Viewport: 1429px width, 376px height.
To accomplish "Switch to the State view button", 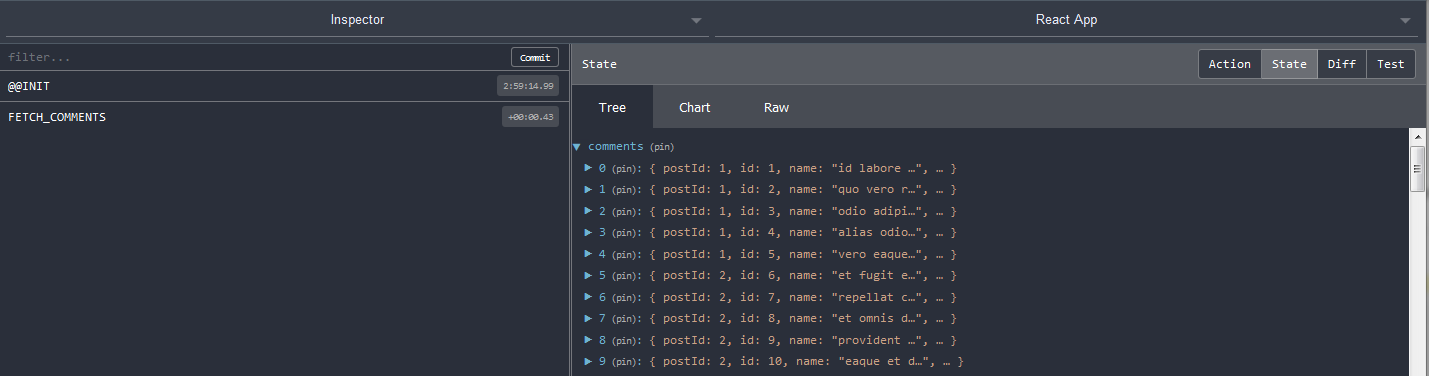I will point(1289,64).
